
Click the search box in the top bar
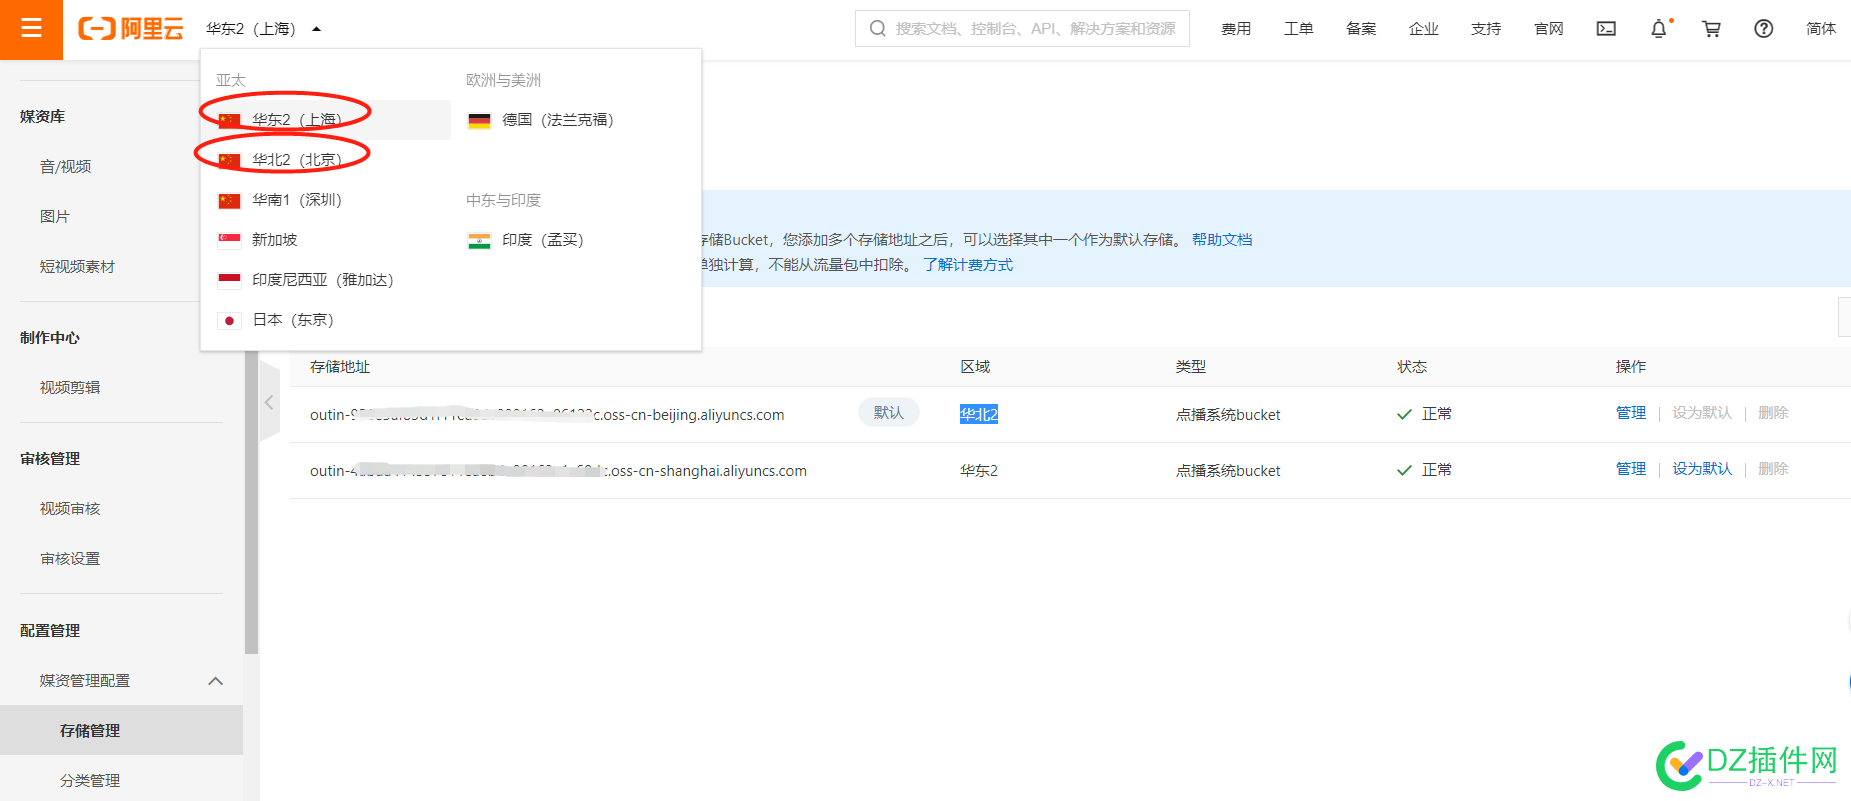coord(1022,29)
